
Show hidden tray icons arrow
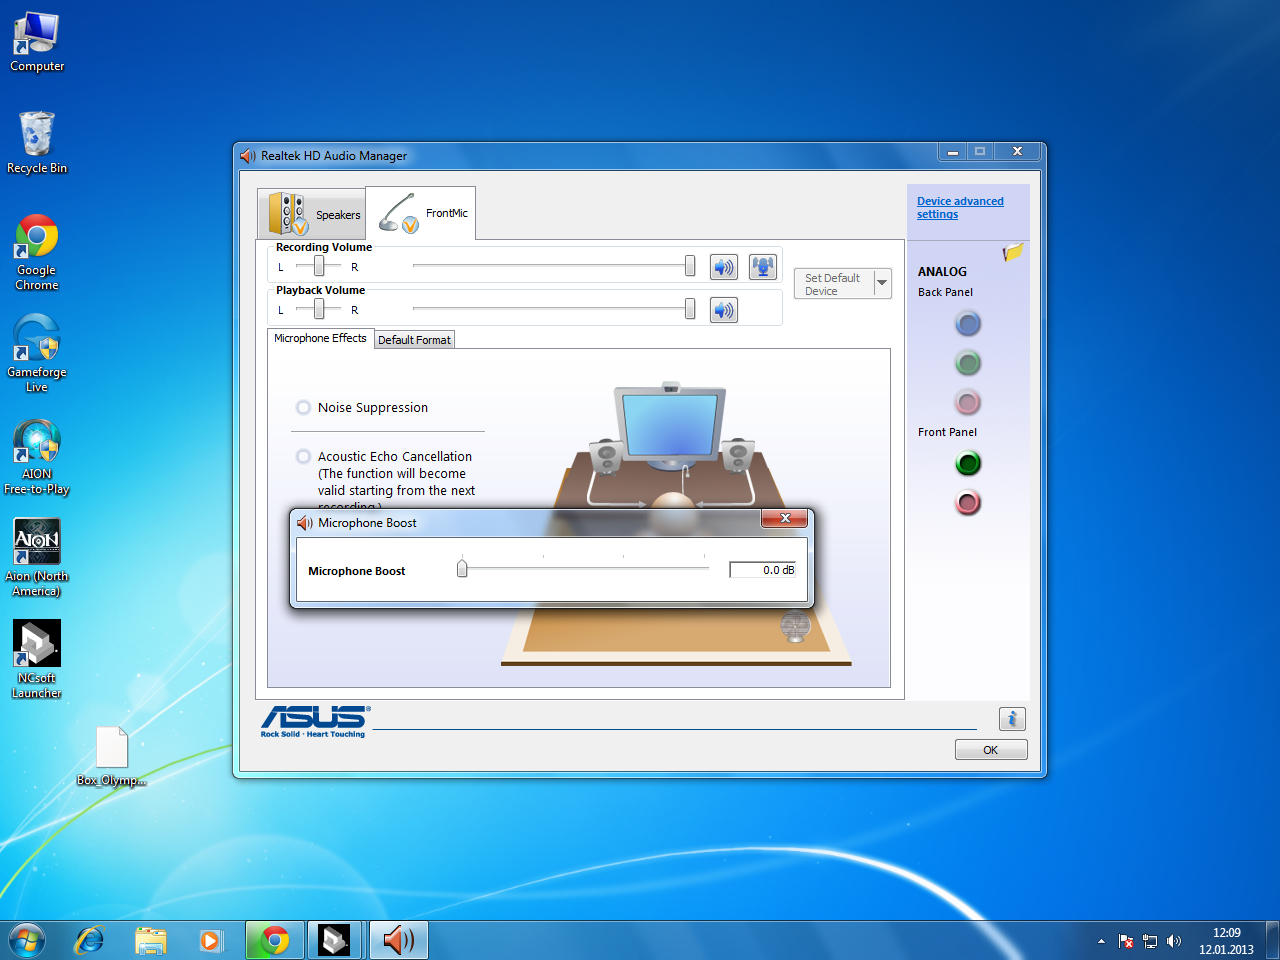point(1101,941)
